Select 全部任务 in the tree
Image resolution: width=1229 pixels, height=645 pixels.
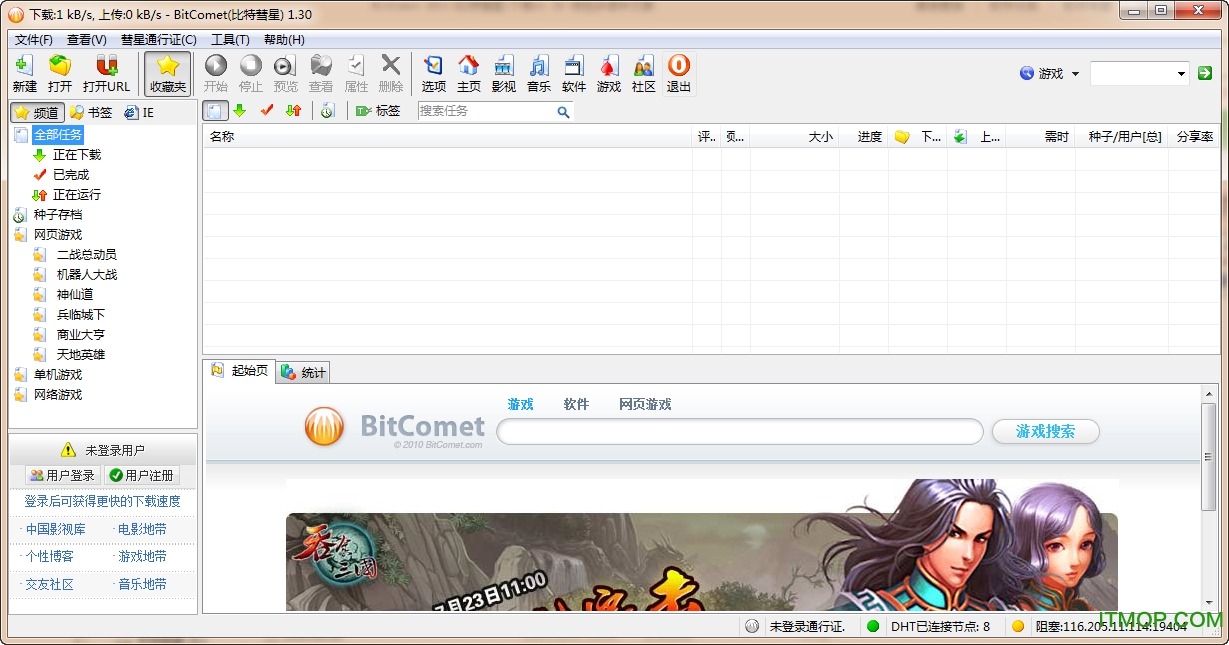pyautogui.click(x=58, y=135)
